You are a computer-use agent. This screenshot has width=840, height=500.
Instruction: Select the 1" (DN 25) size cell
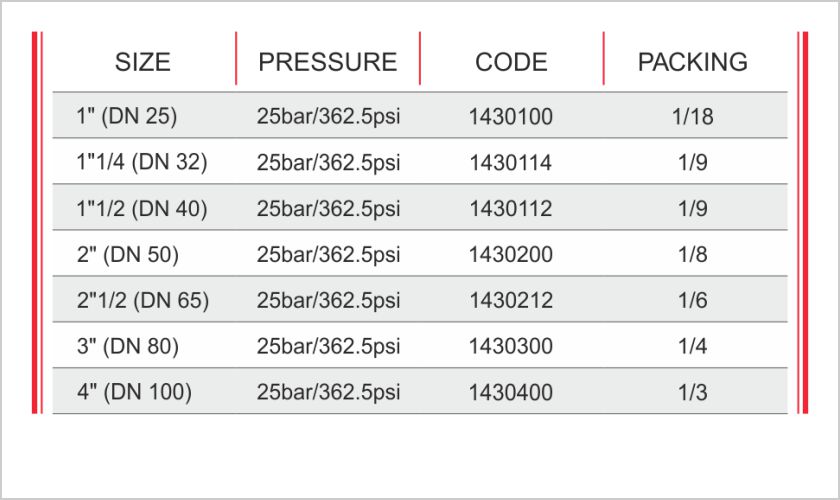(126, 116)
